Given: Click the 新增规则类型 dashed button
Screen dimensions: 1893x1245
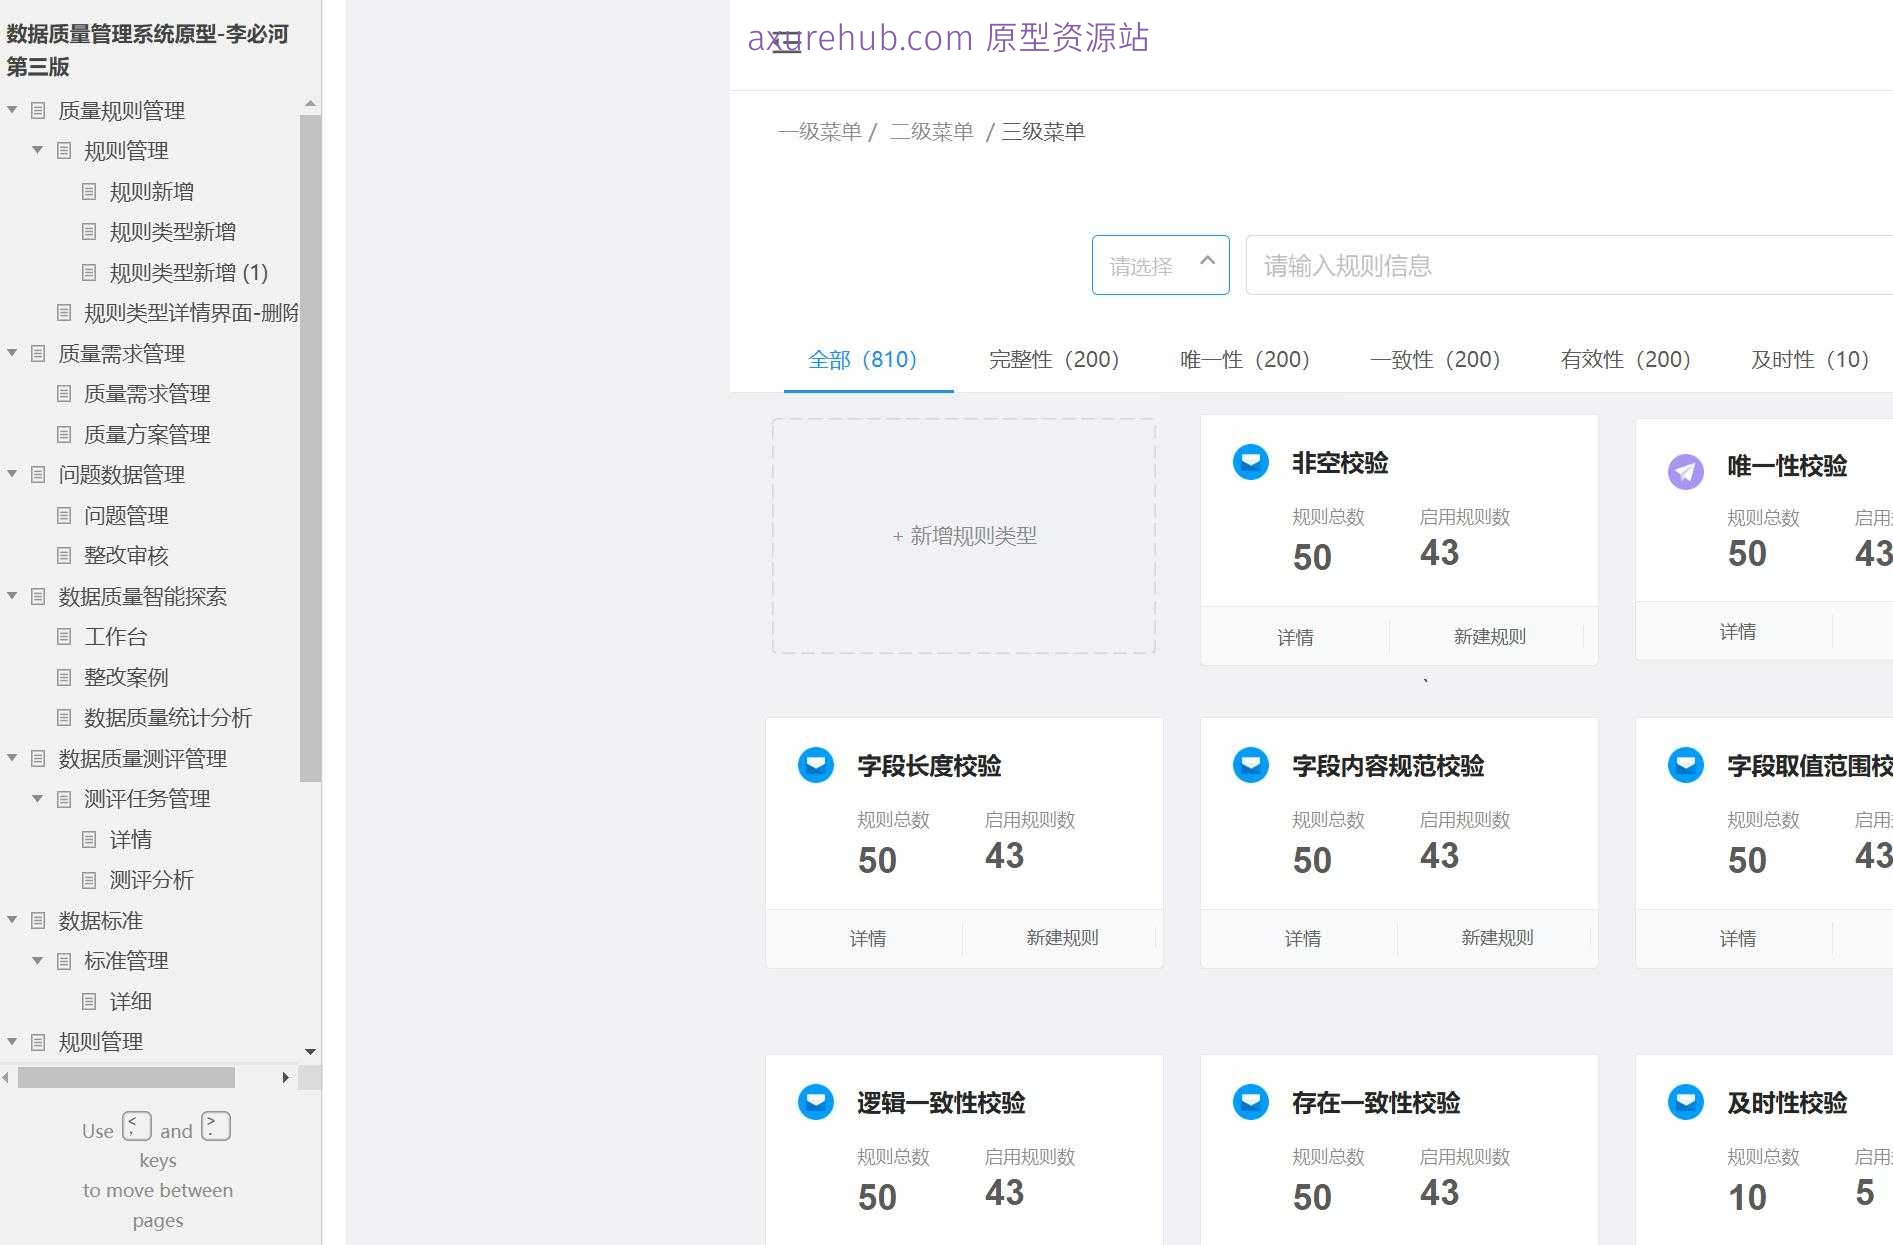Looking at the screenshot, I should (963, 536).
